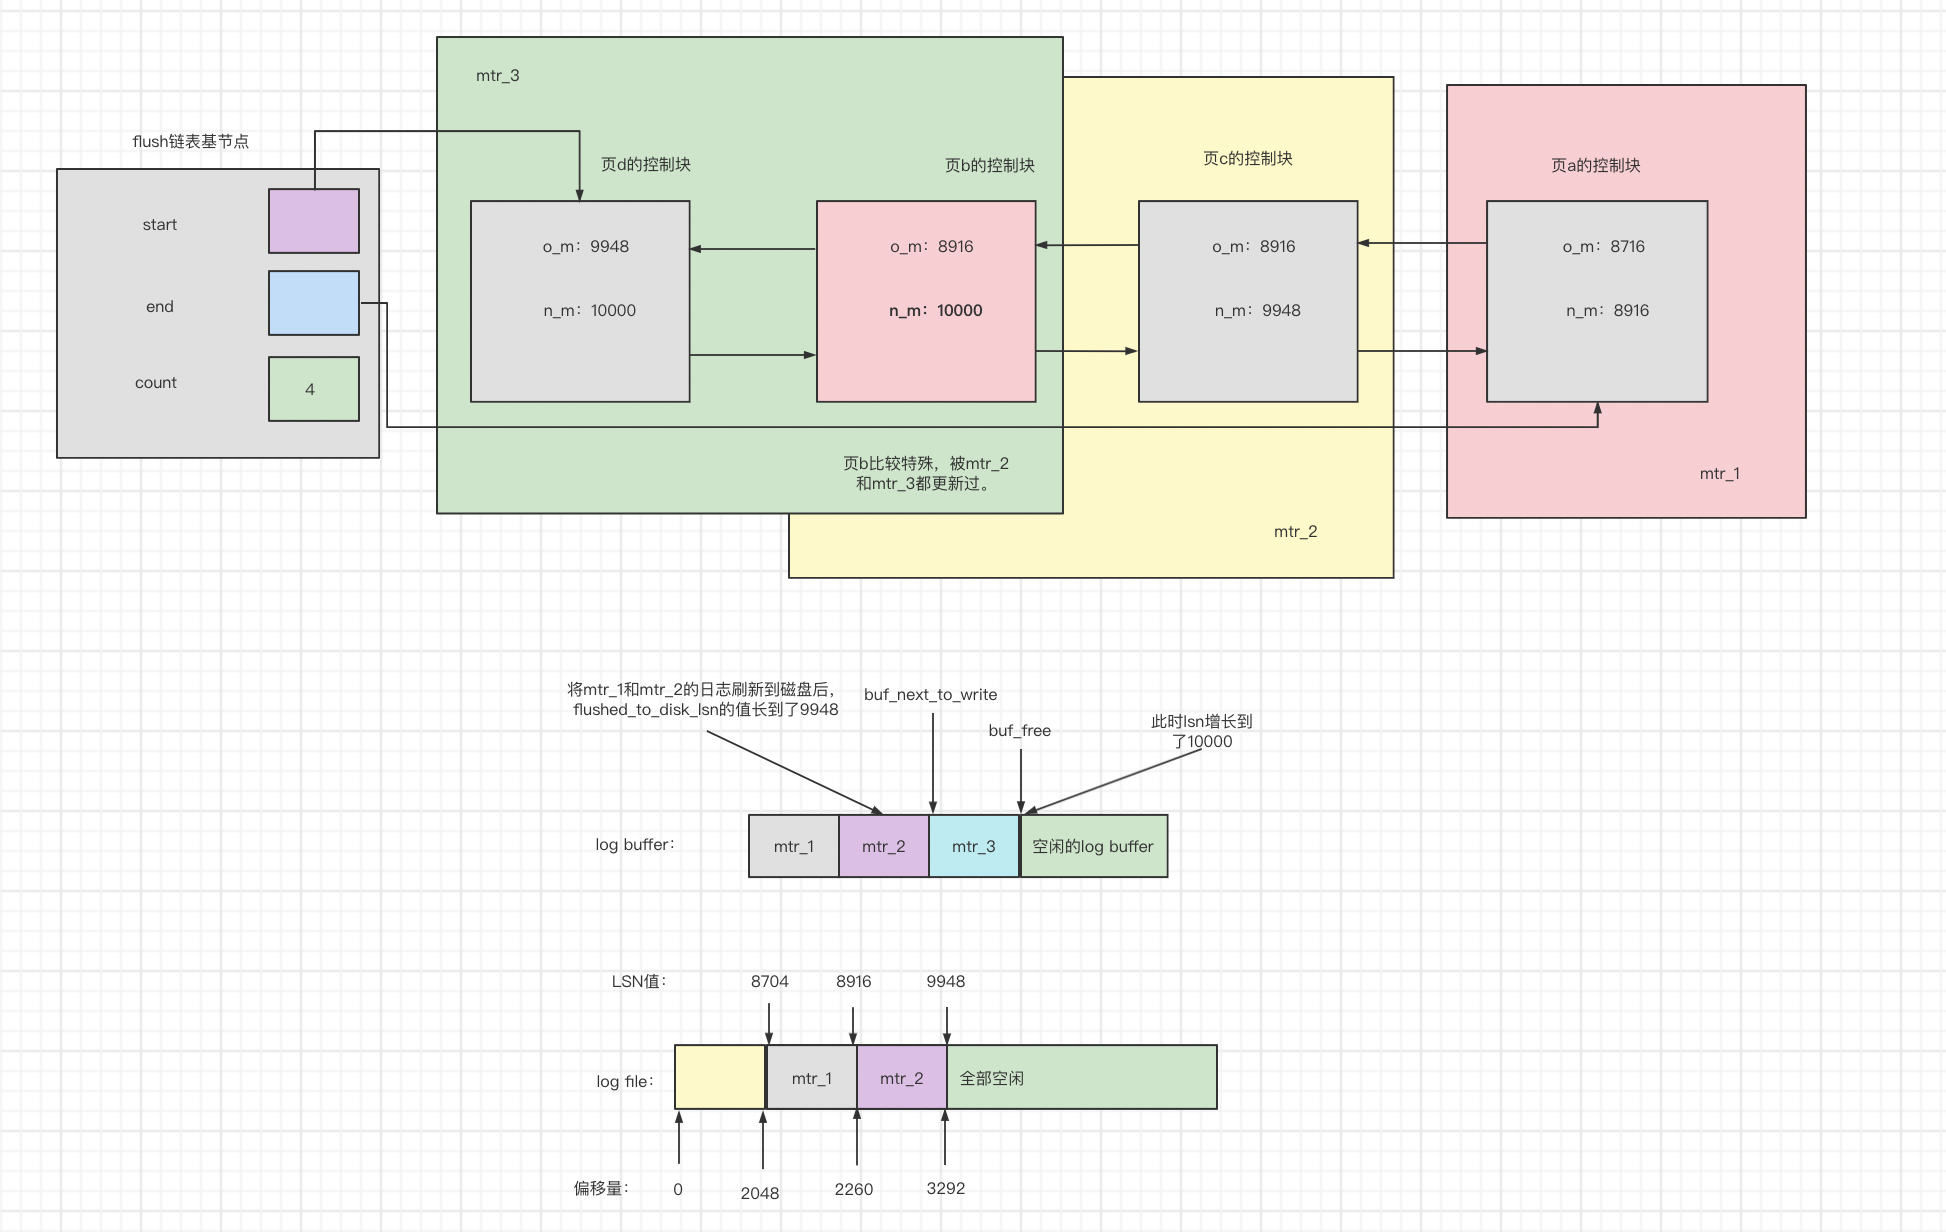Click the offset 3292 label

[945, 1188]
